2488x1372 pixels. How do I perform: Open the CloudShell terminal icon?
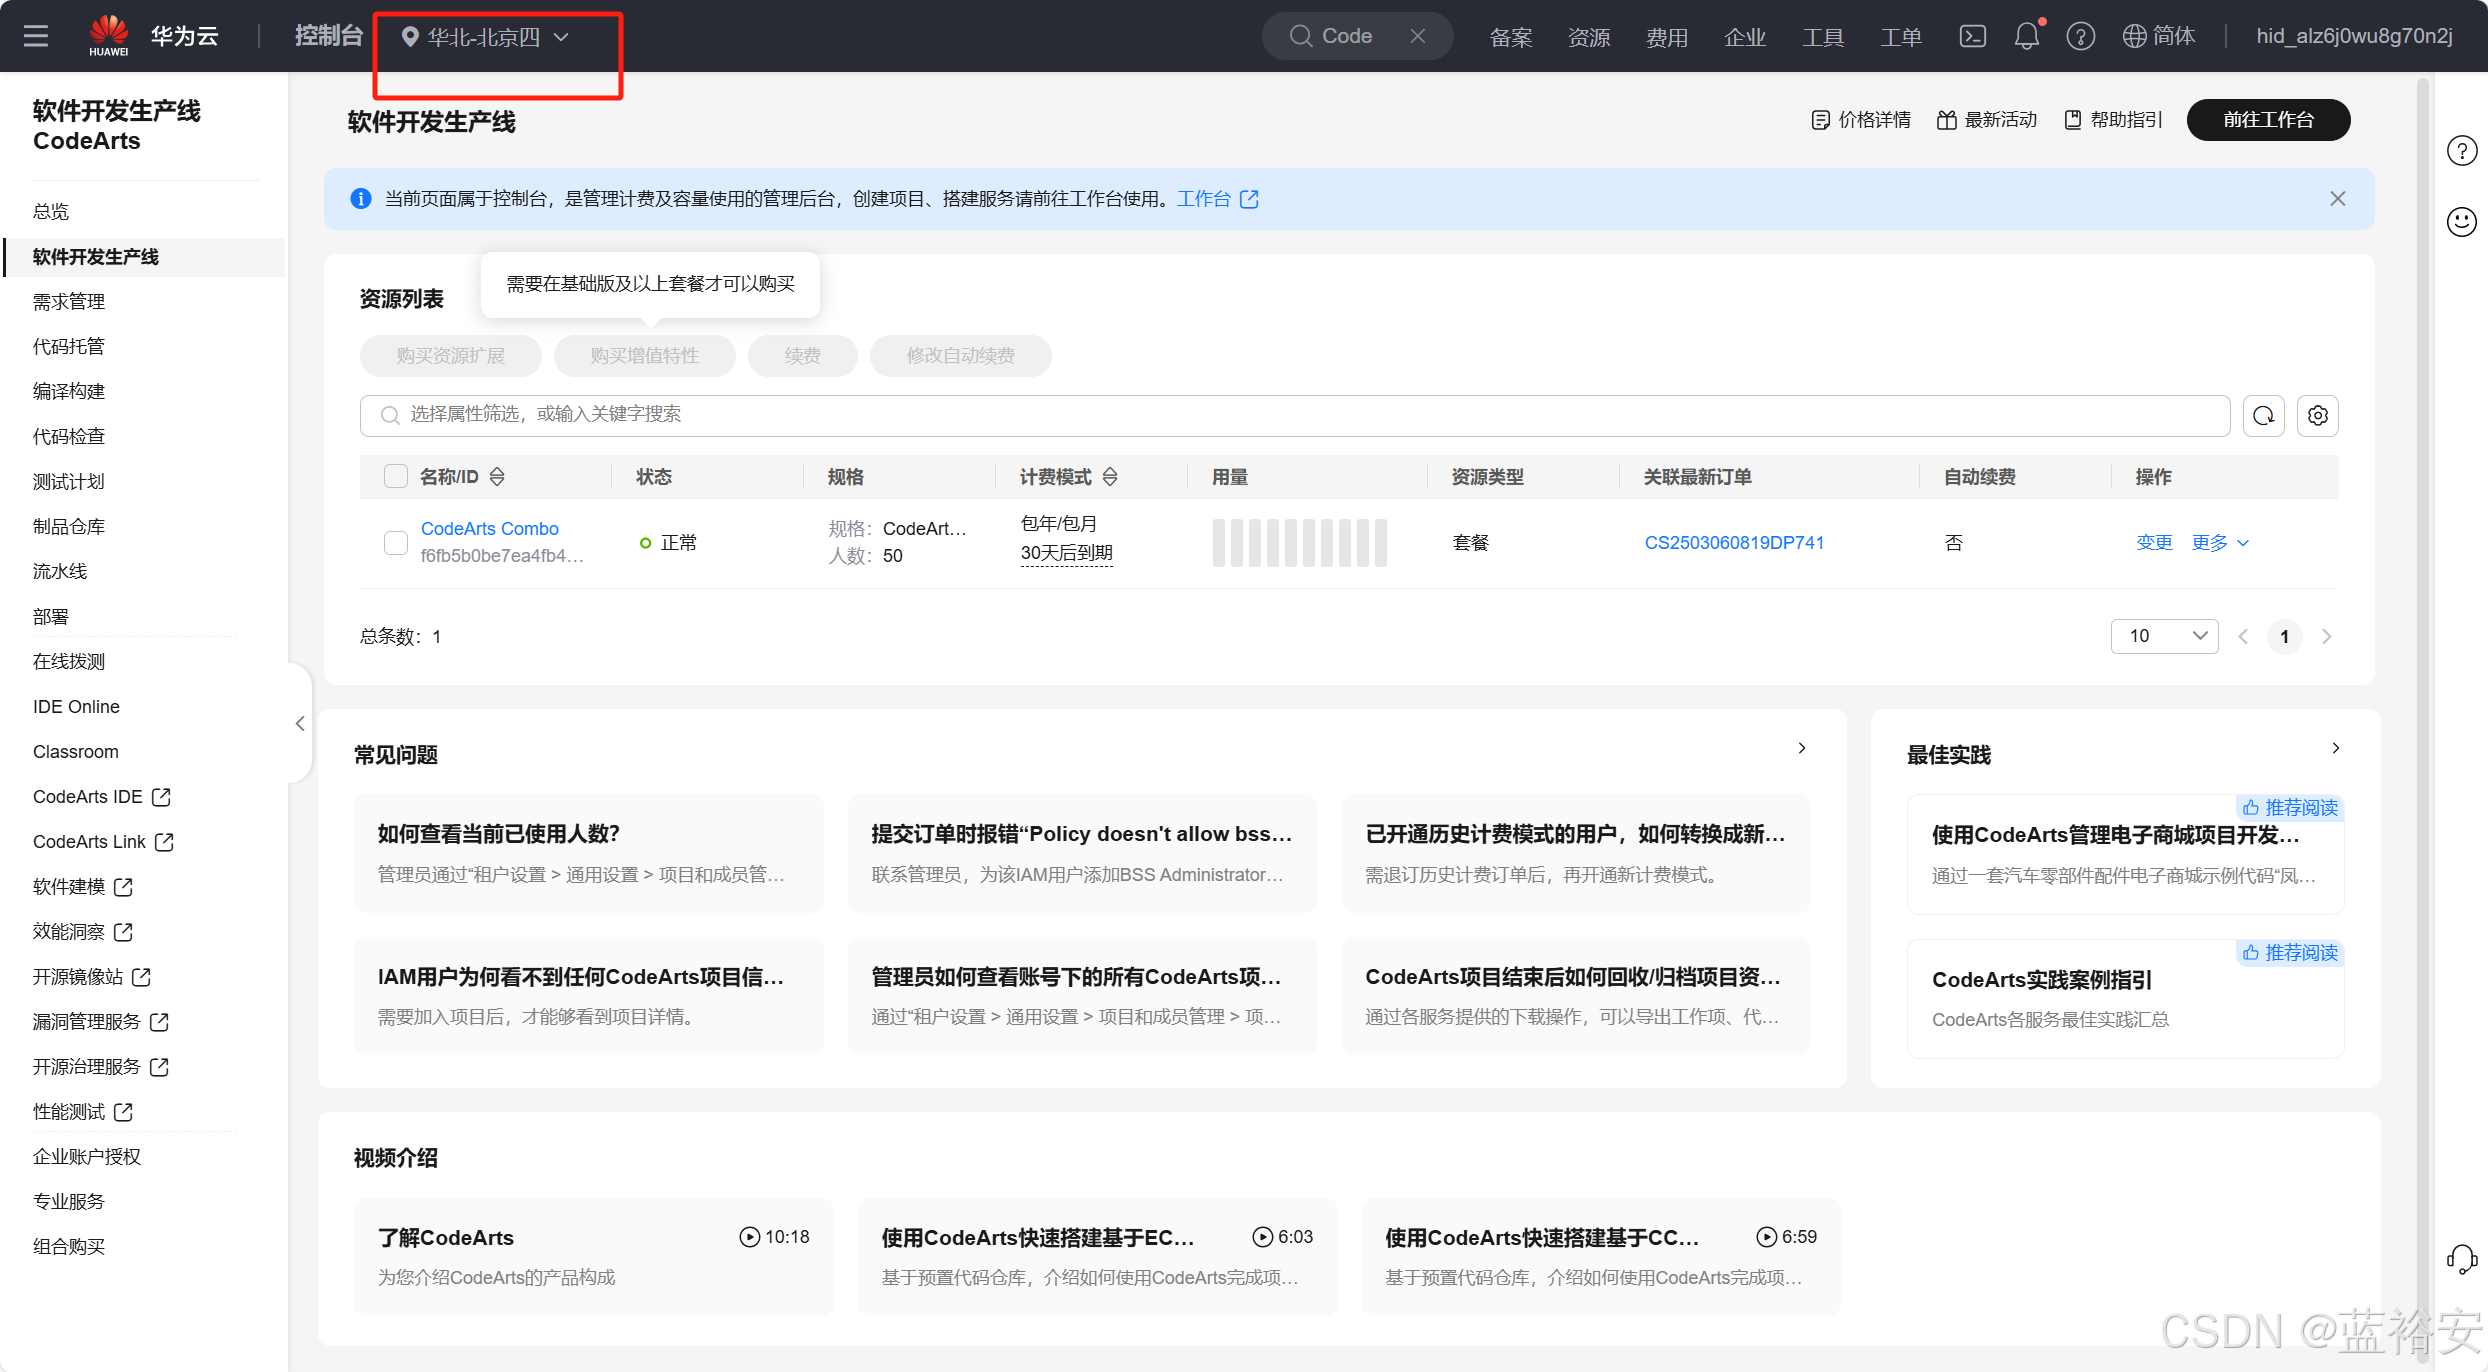pyautogui.click(x=1972, y=36)
